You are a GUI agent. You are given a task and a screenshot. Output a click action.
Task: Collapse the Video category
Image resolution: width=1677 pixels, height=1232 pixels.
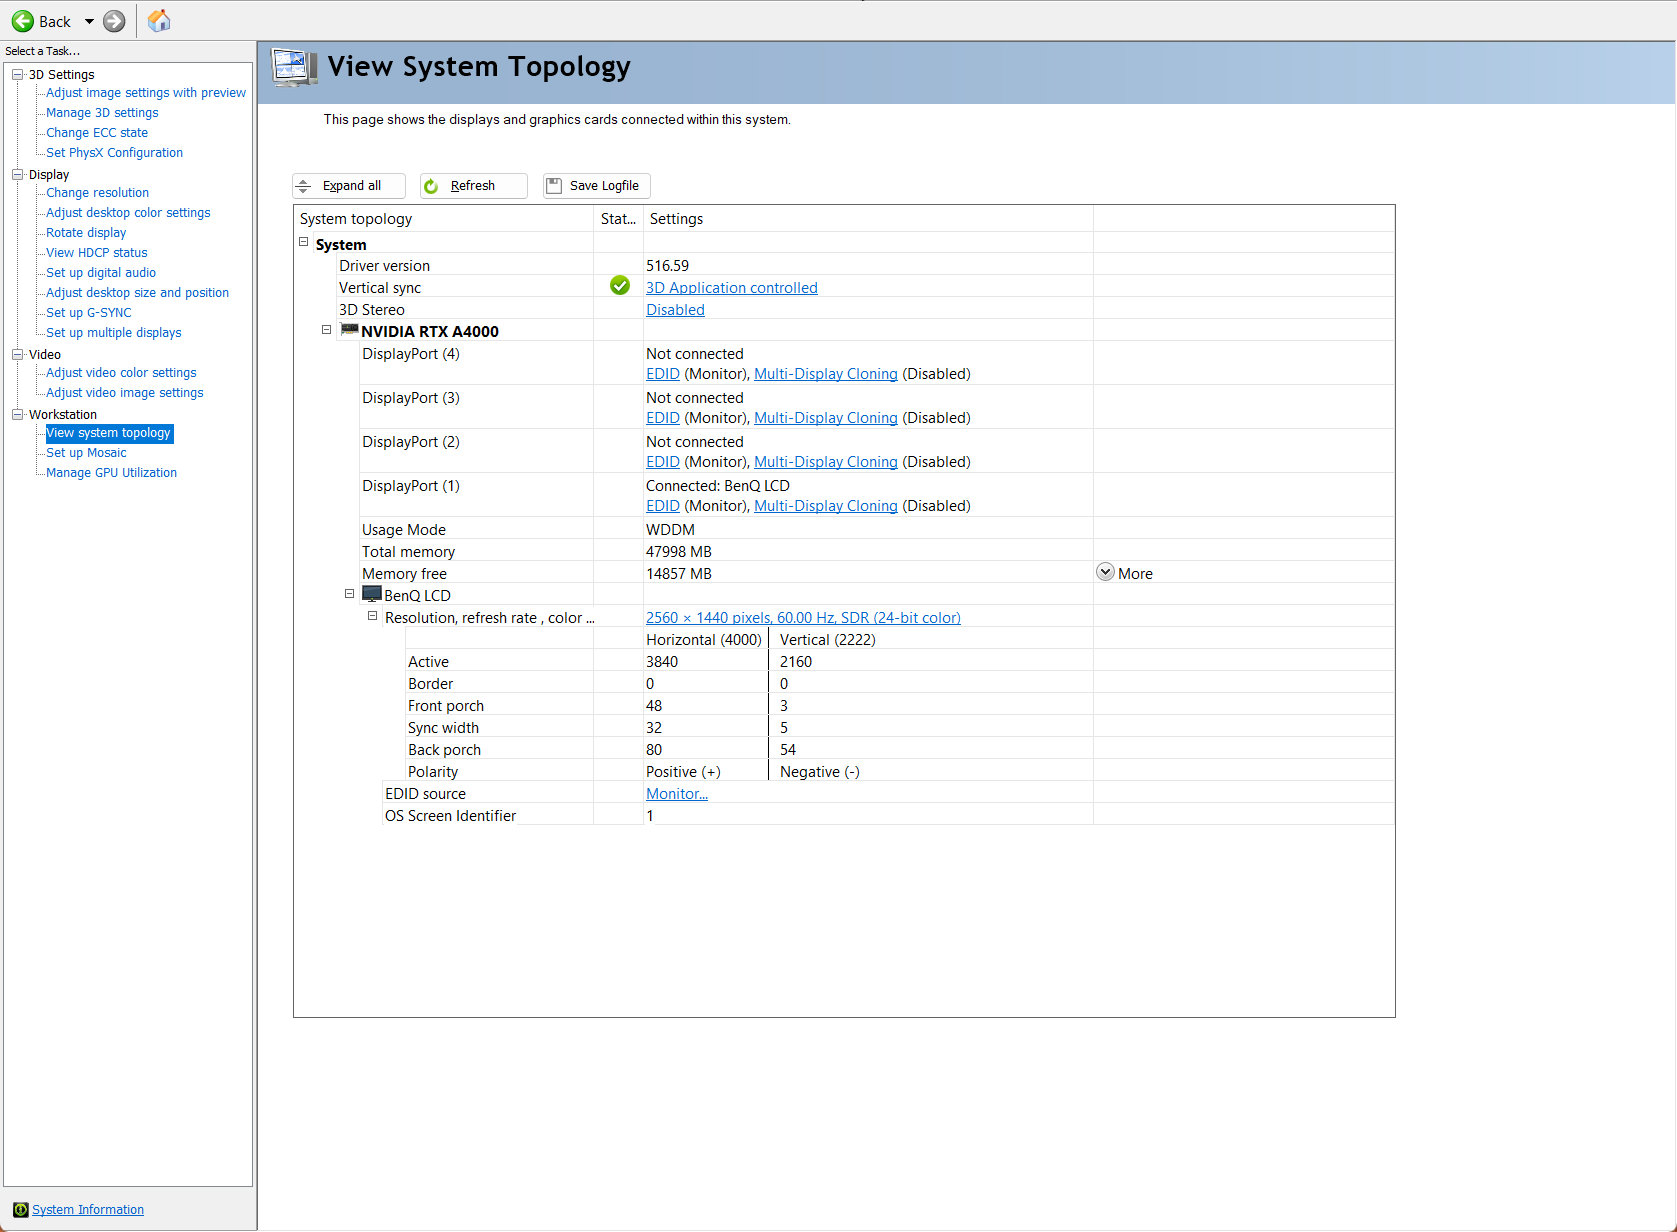pos(17,354)
